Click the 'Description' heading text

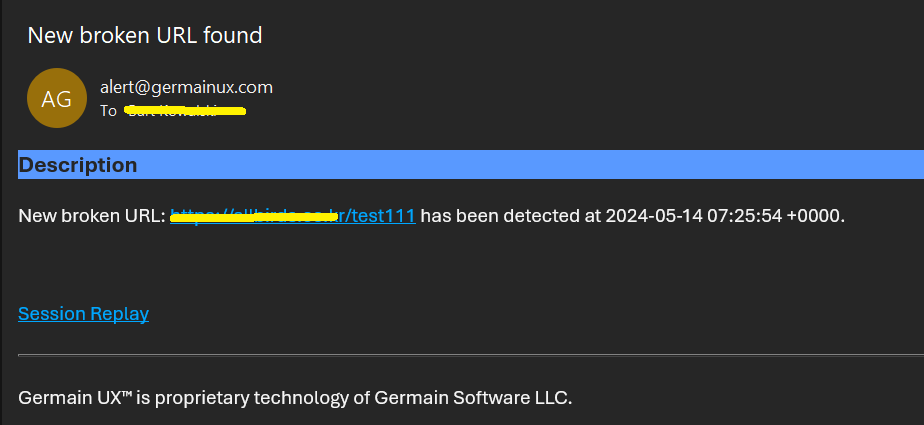[x=77, y=165]
